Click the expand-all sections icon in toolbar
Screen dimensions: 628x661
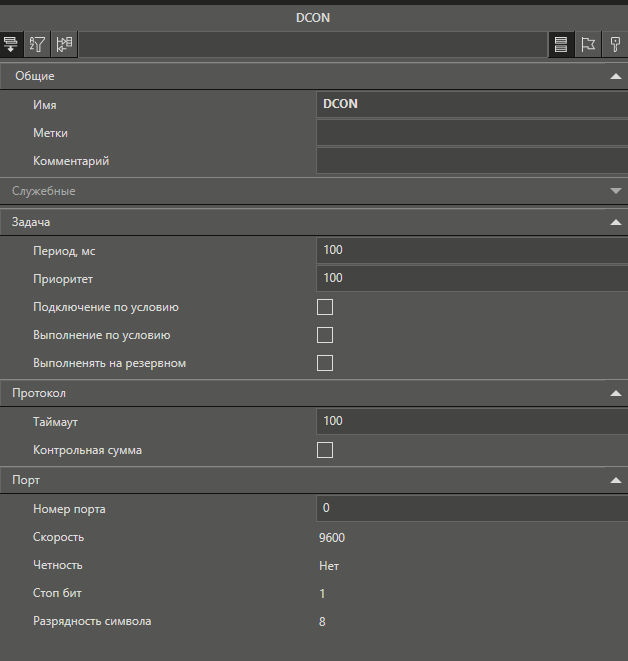click(12, 44)
